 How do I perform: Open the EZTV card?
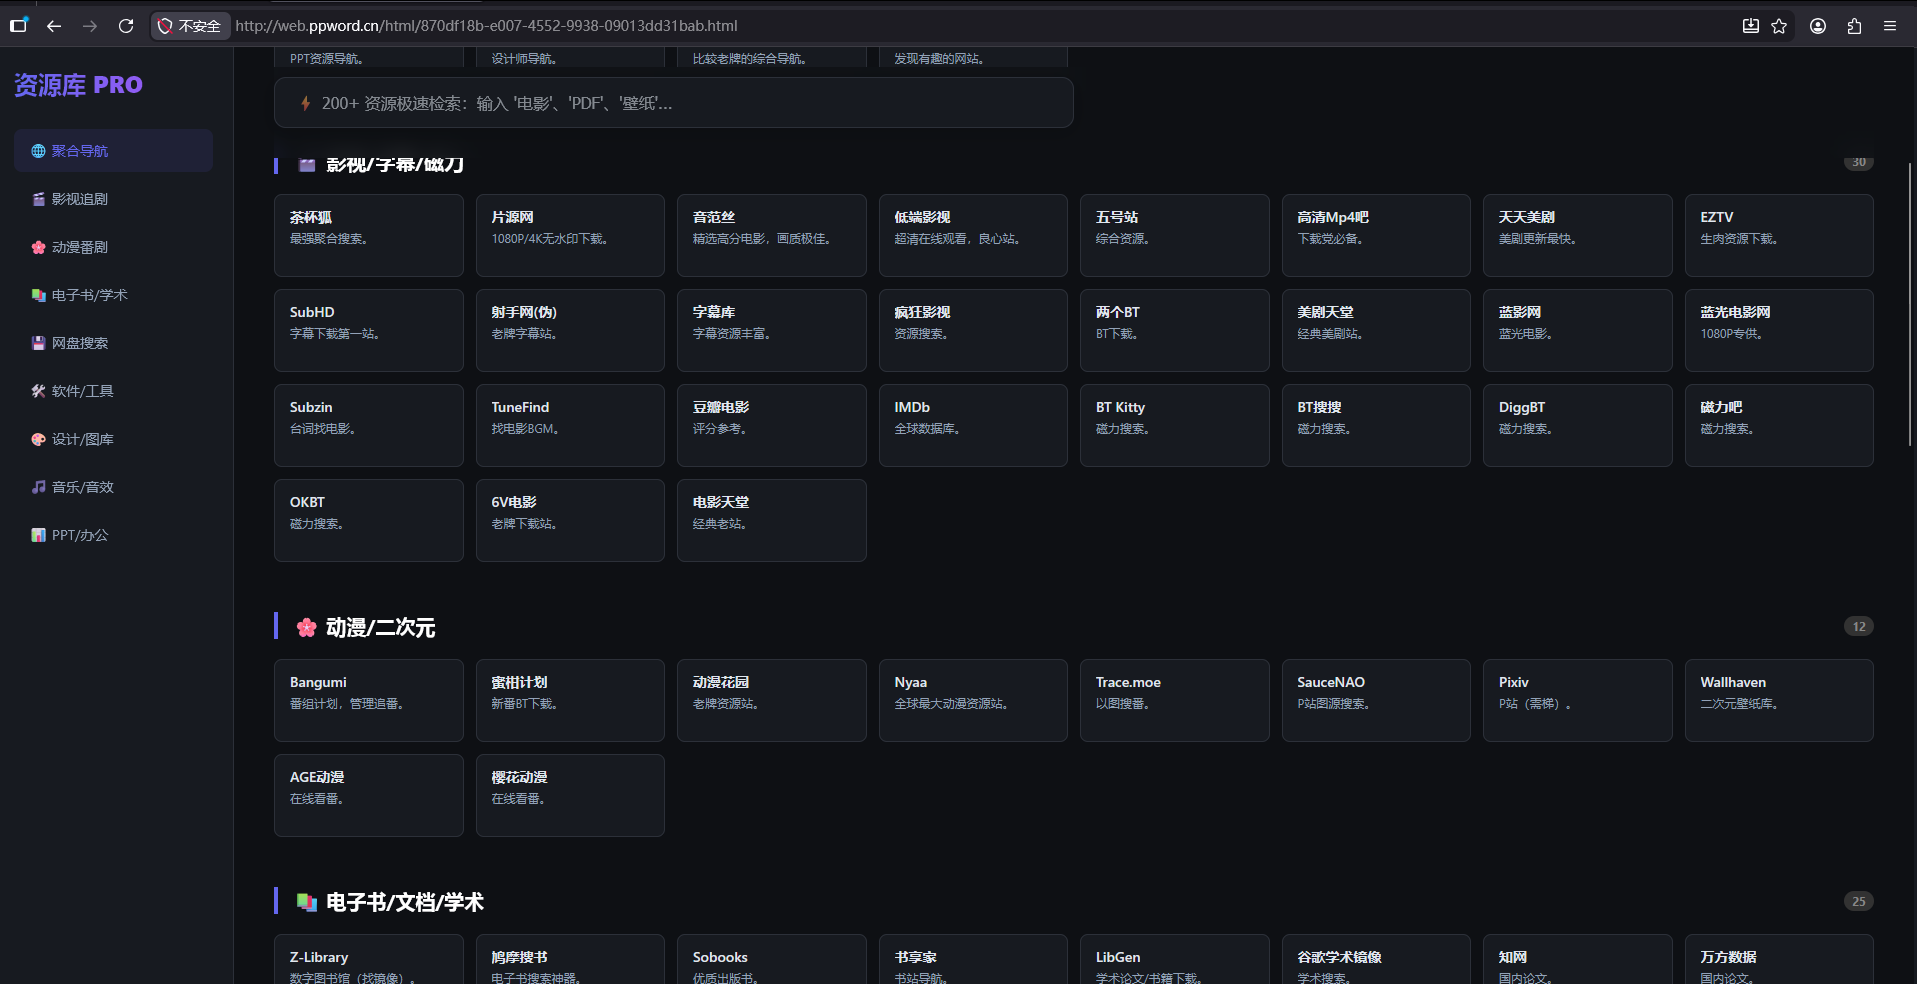(x=1779, y=235)
